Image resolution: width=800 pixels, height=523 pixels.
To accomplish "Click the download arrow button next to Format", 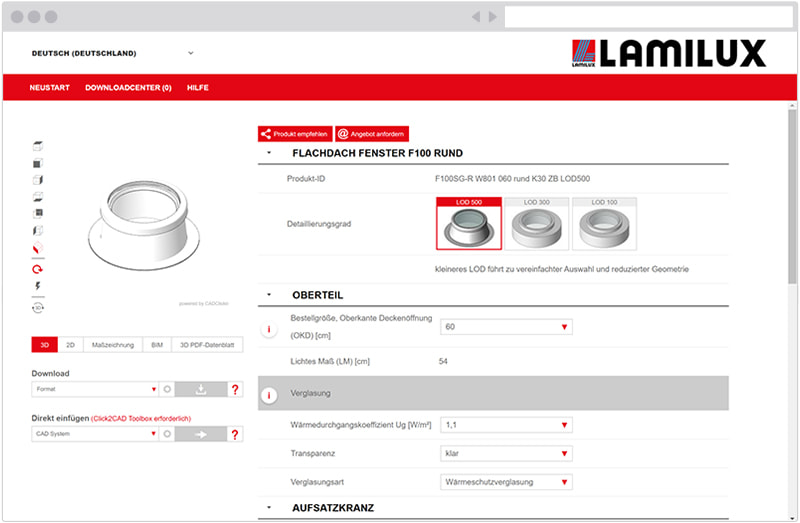I will point(201,389).
